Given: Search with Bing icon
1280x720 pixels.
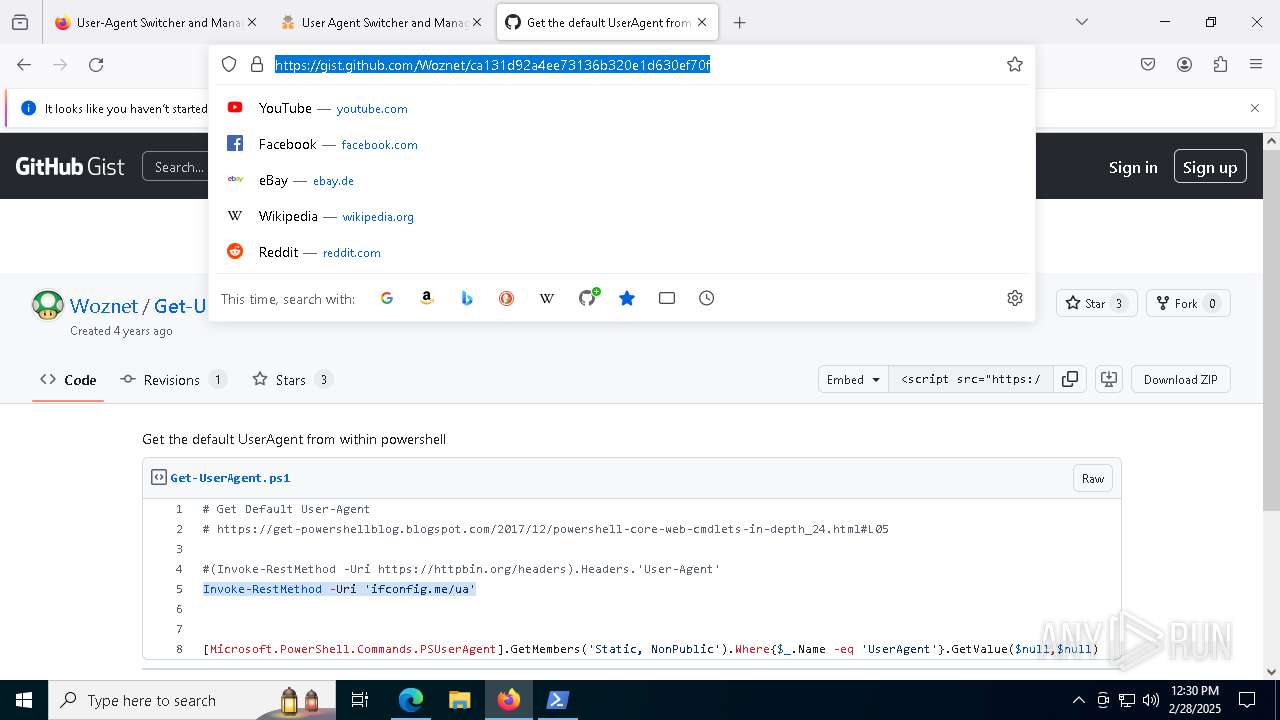Looking at the screenshot, I should pyautogui.click(x=467, y=298).
